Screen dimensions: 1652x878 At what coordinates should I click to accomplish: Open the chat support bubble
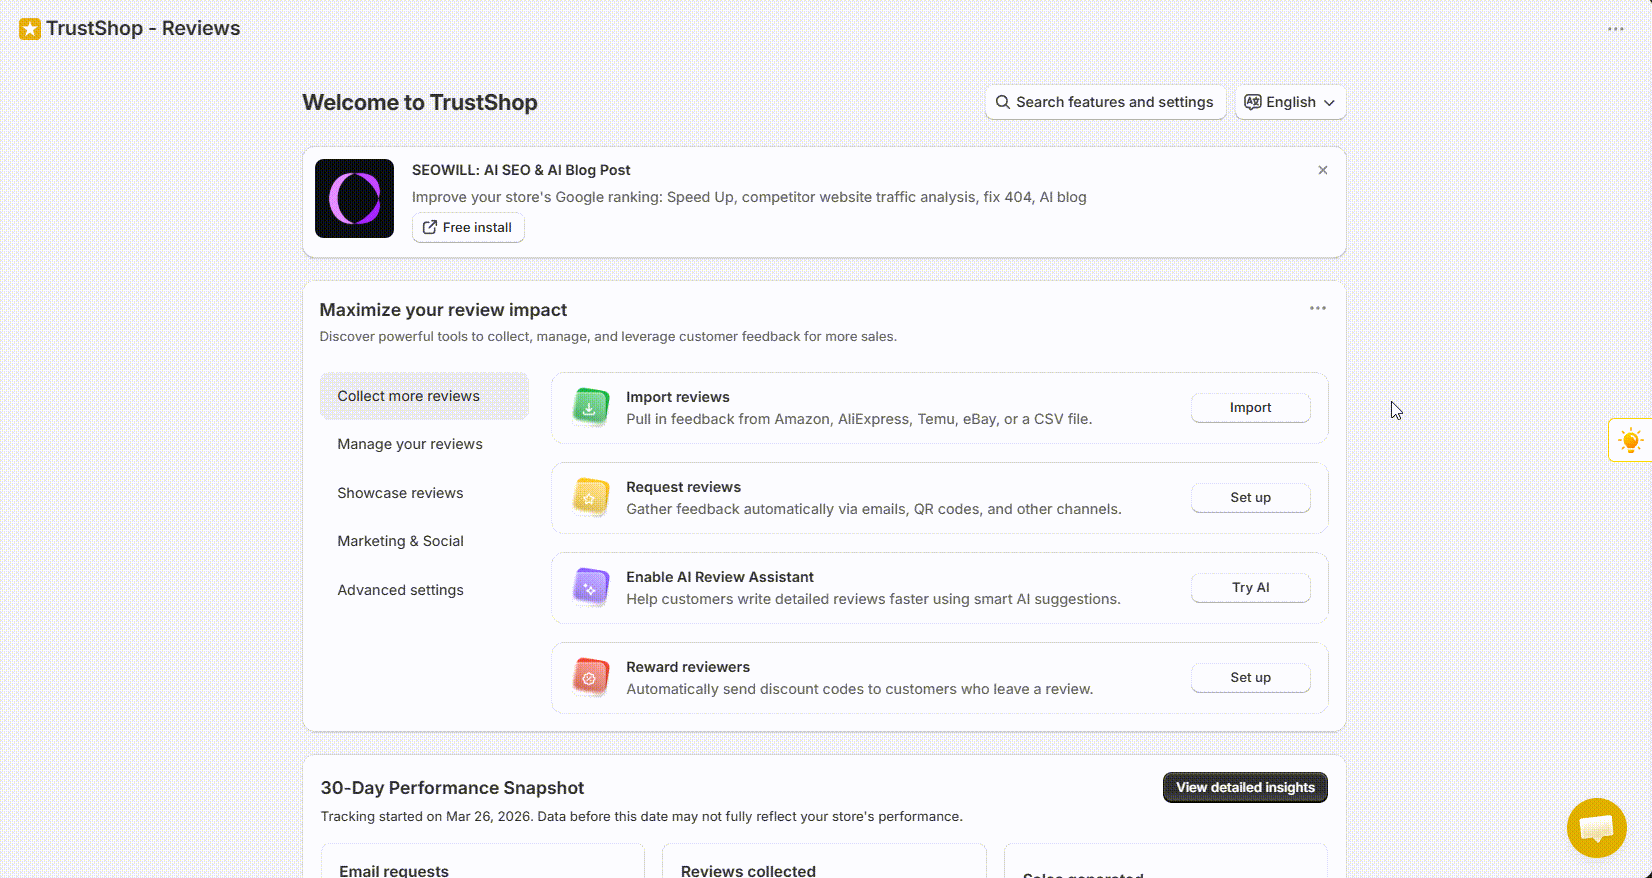click(1597, 828)
